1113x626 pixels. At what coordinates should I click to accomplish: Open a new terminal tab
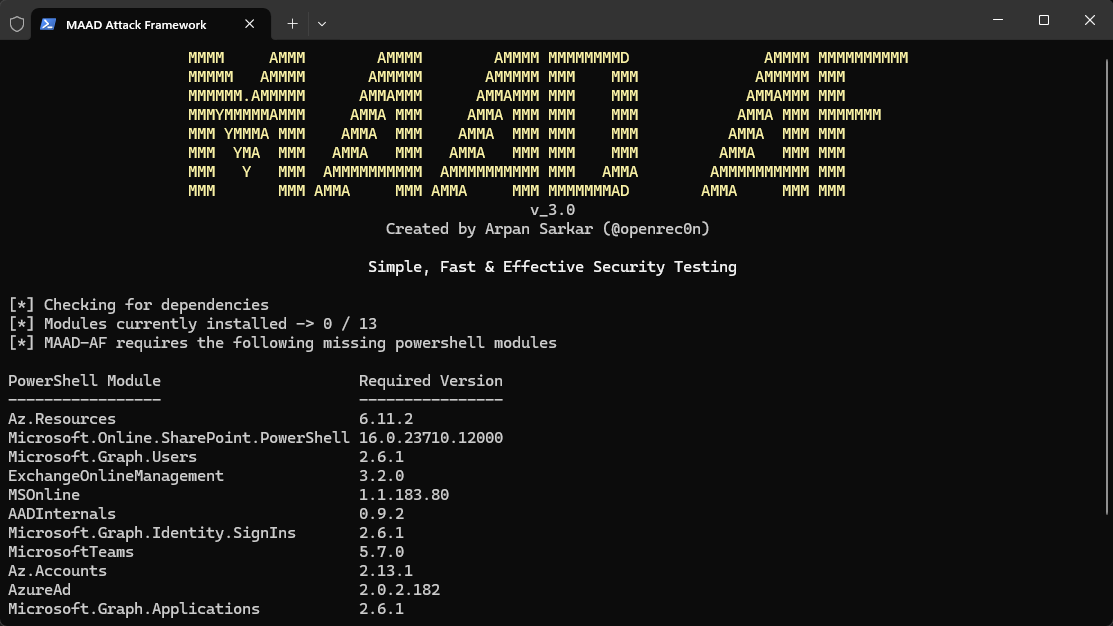(292, 24)
